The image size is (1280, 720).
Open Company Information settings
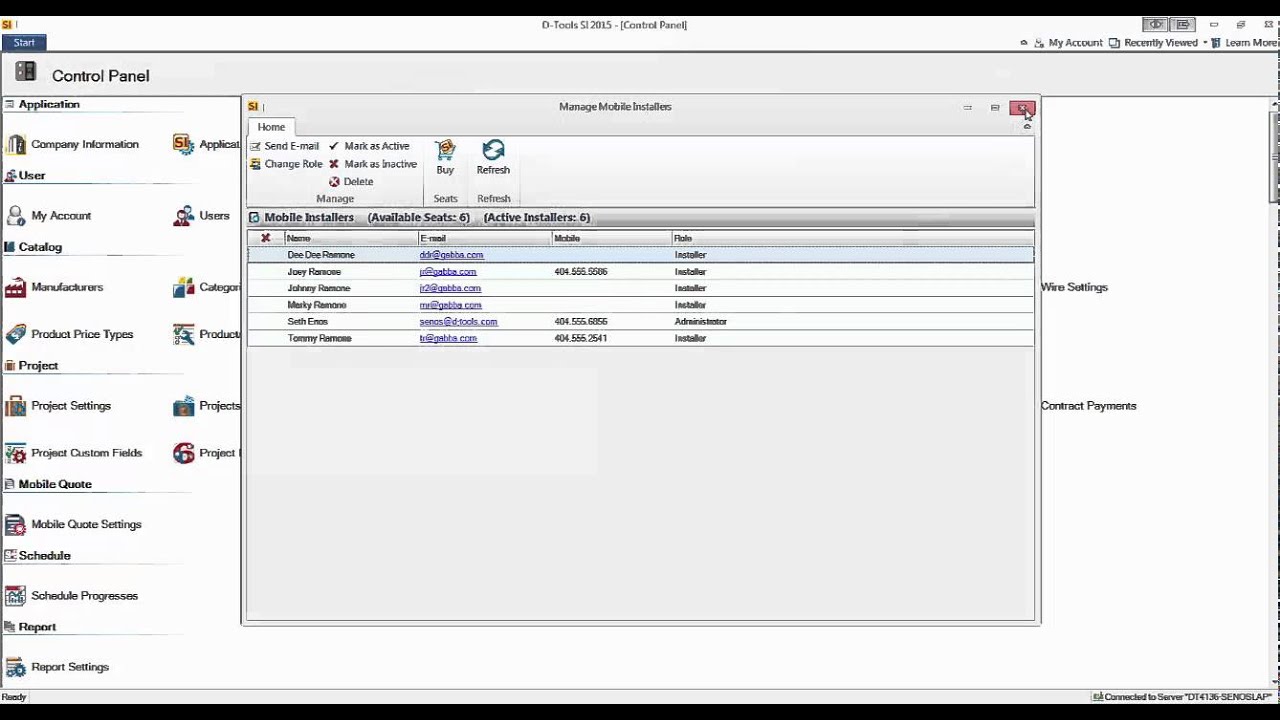pyautogui.click(x=72, y=144)
